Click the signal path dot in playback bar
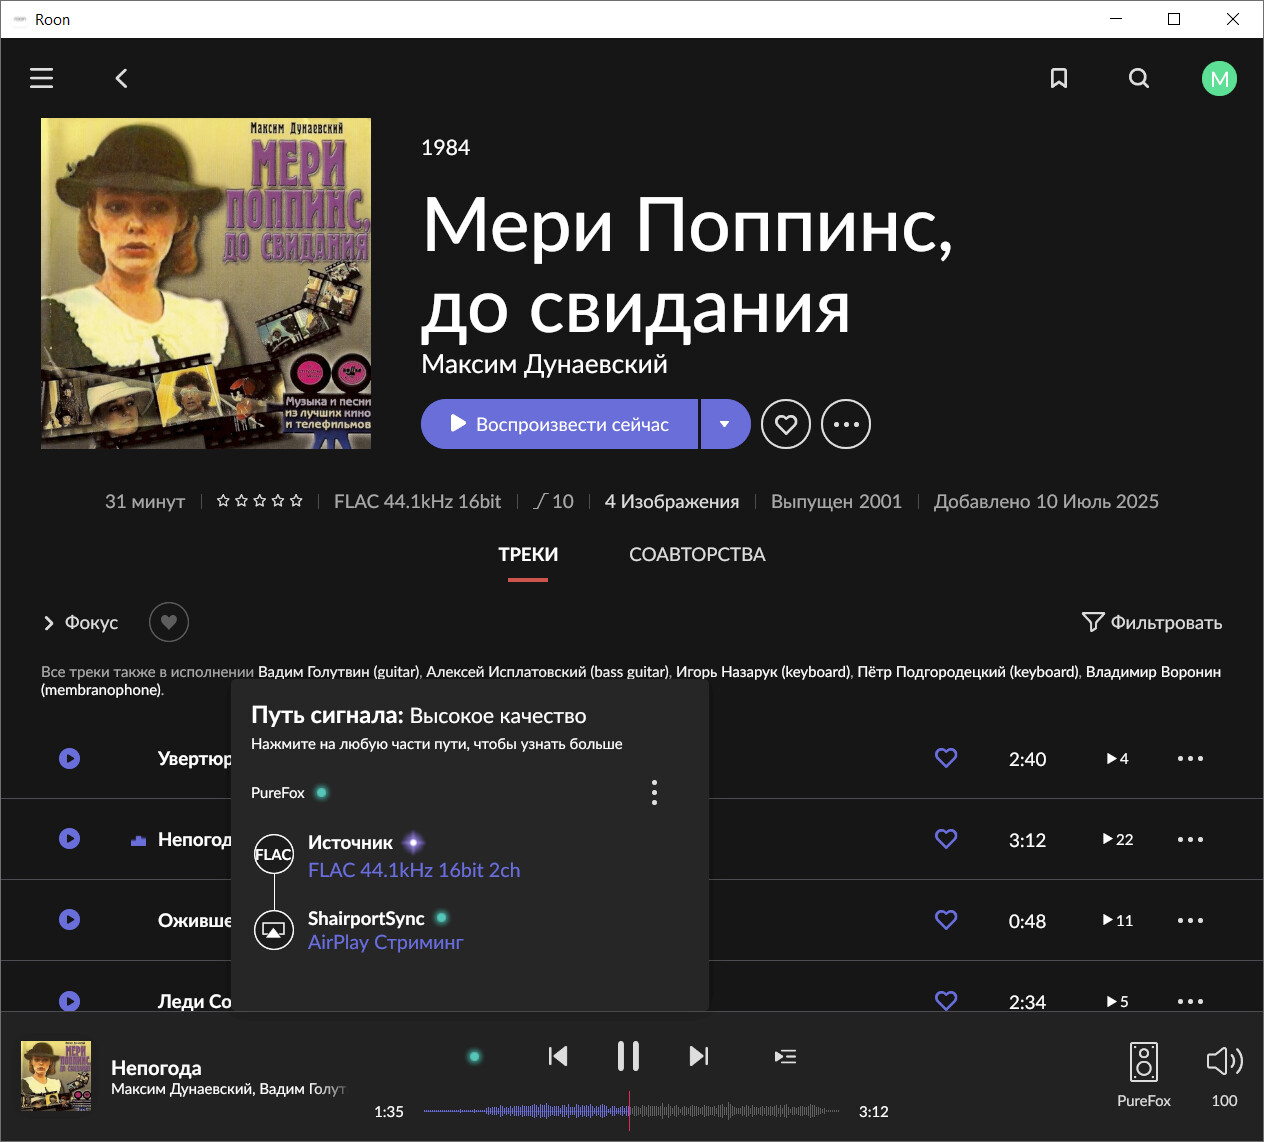This screenshot has width=1264, height=1142. (475, 1056)
